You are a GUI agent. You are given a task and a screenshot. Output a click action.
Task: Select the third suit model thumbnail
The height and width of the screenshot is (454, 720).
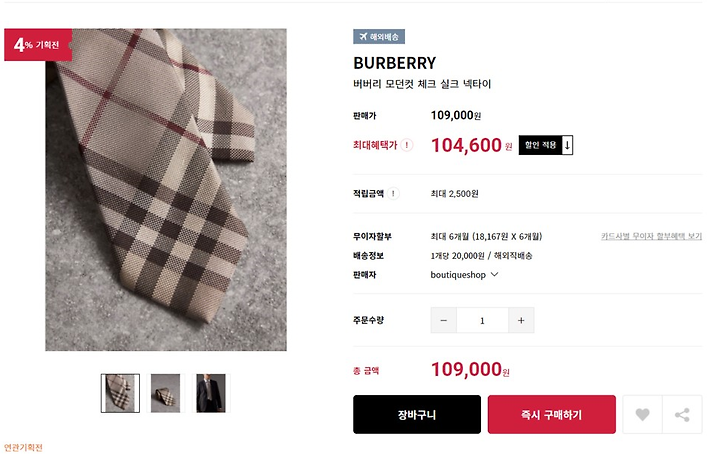coord(211,393)
